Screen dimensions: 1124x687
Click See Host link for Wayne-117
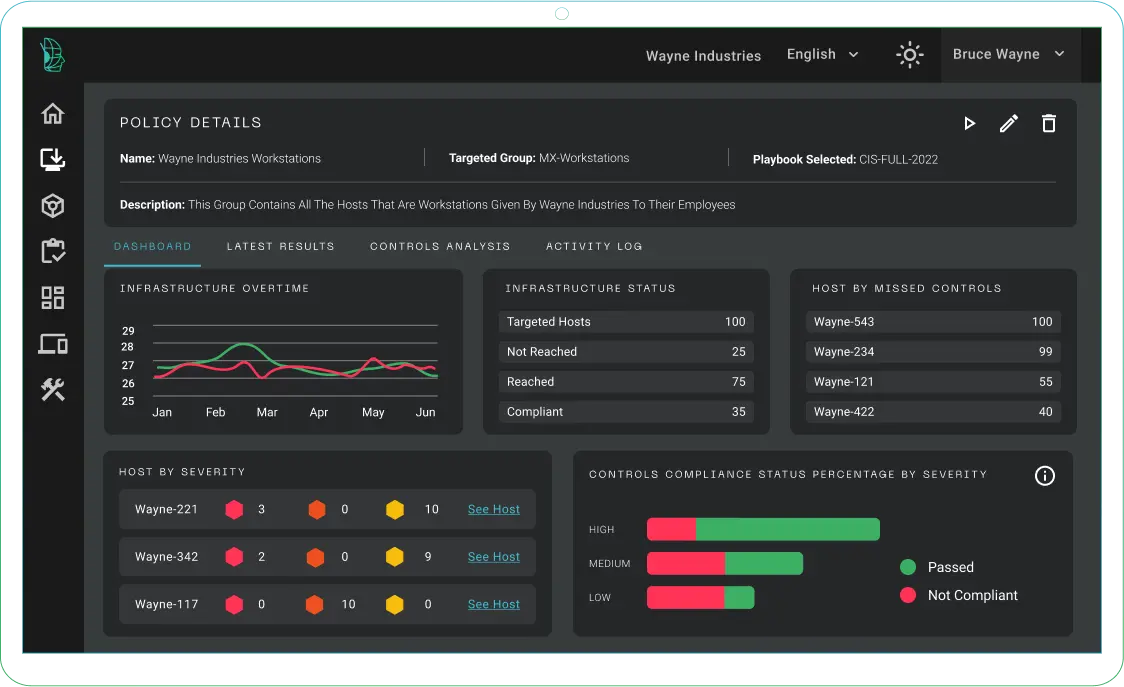click(x=493, y=604)
